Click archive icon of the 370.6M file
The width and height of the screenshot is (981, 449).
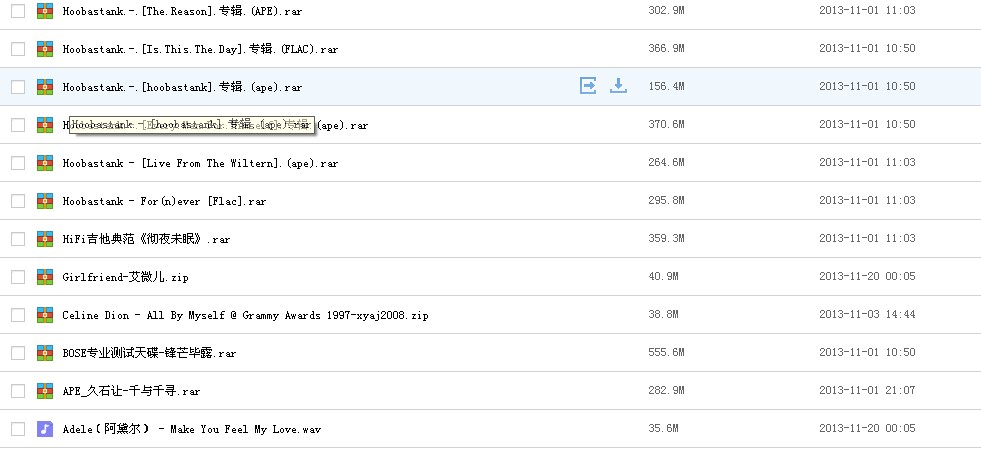click(44, 125)
